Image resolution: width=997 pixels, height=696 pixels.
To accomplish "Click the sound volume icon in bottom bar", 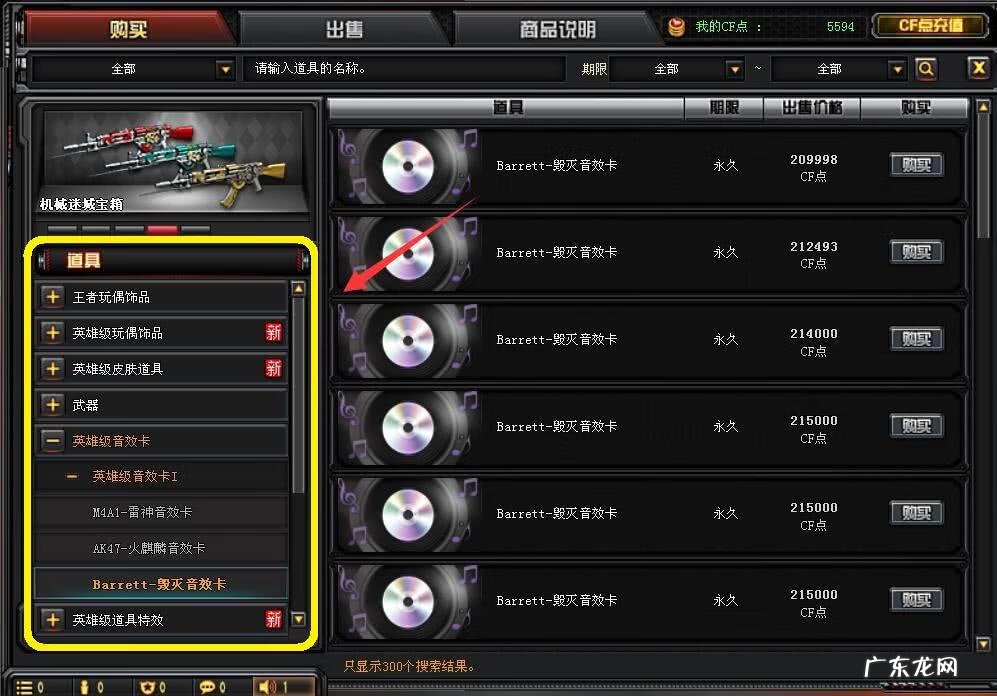I will click(267, 686).
